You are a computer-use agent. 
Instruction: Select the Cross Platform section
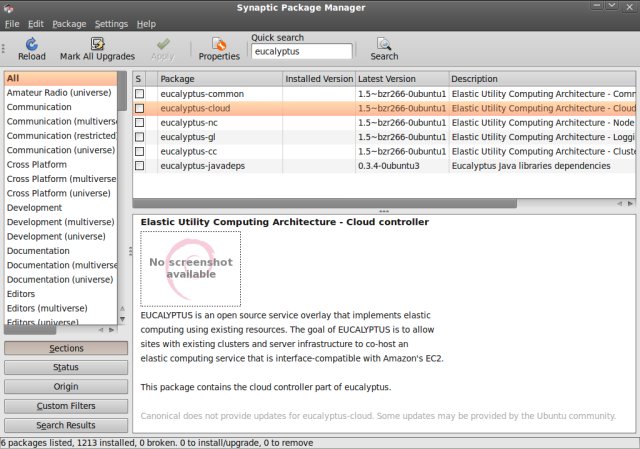37,165
